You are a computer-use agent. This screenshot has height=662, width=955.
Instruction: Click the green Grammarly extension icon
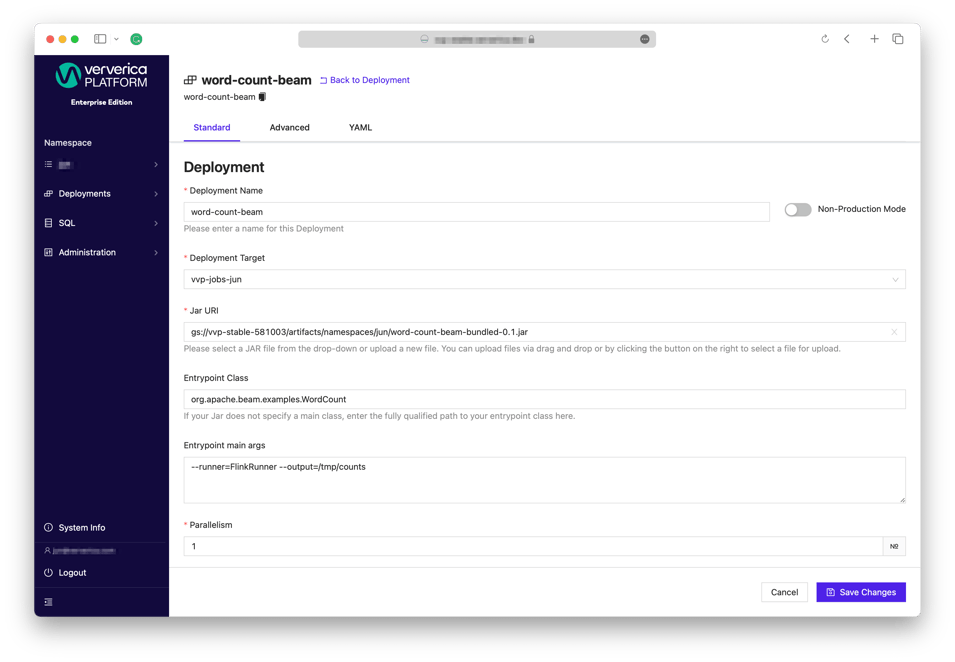(136, 39)
